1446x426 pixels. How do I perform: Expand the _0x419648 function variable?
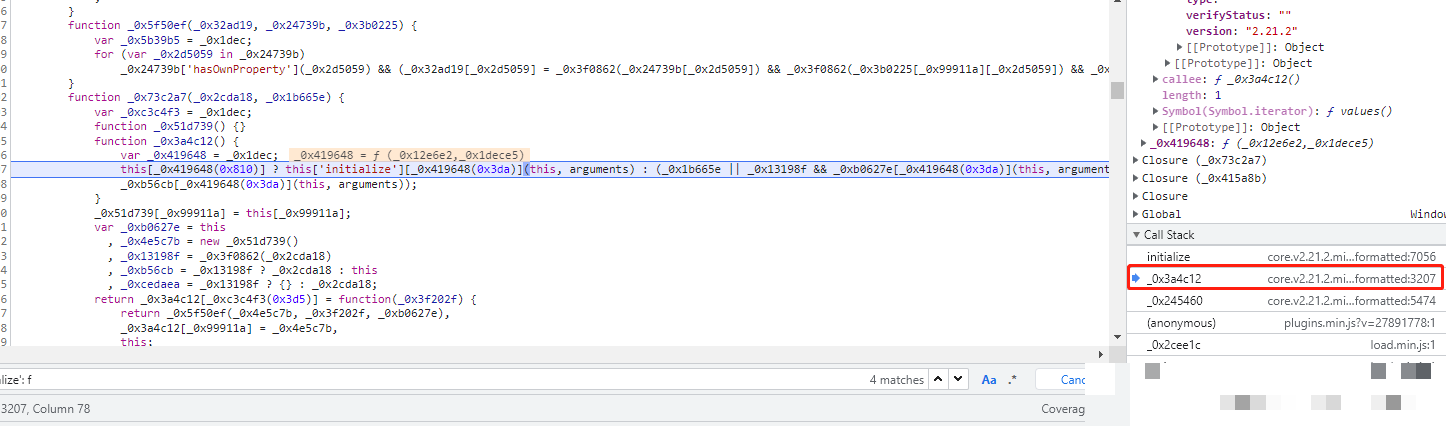click(x=1146, y=143)
